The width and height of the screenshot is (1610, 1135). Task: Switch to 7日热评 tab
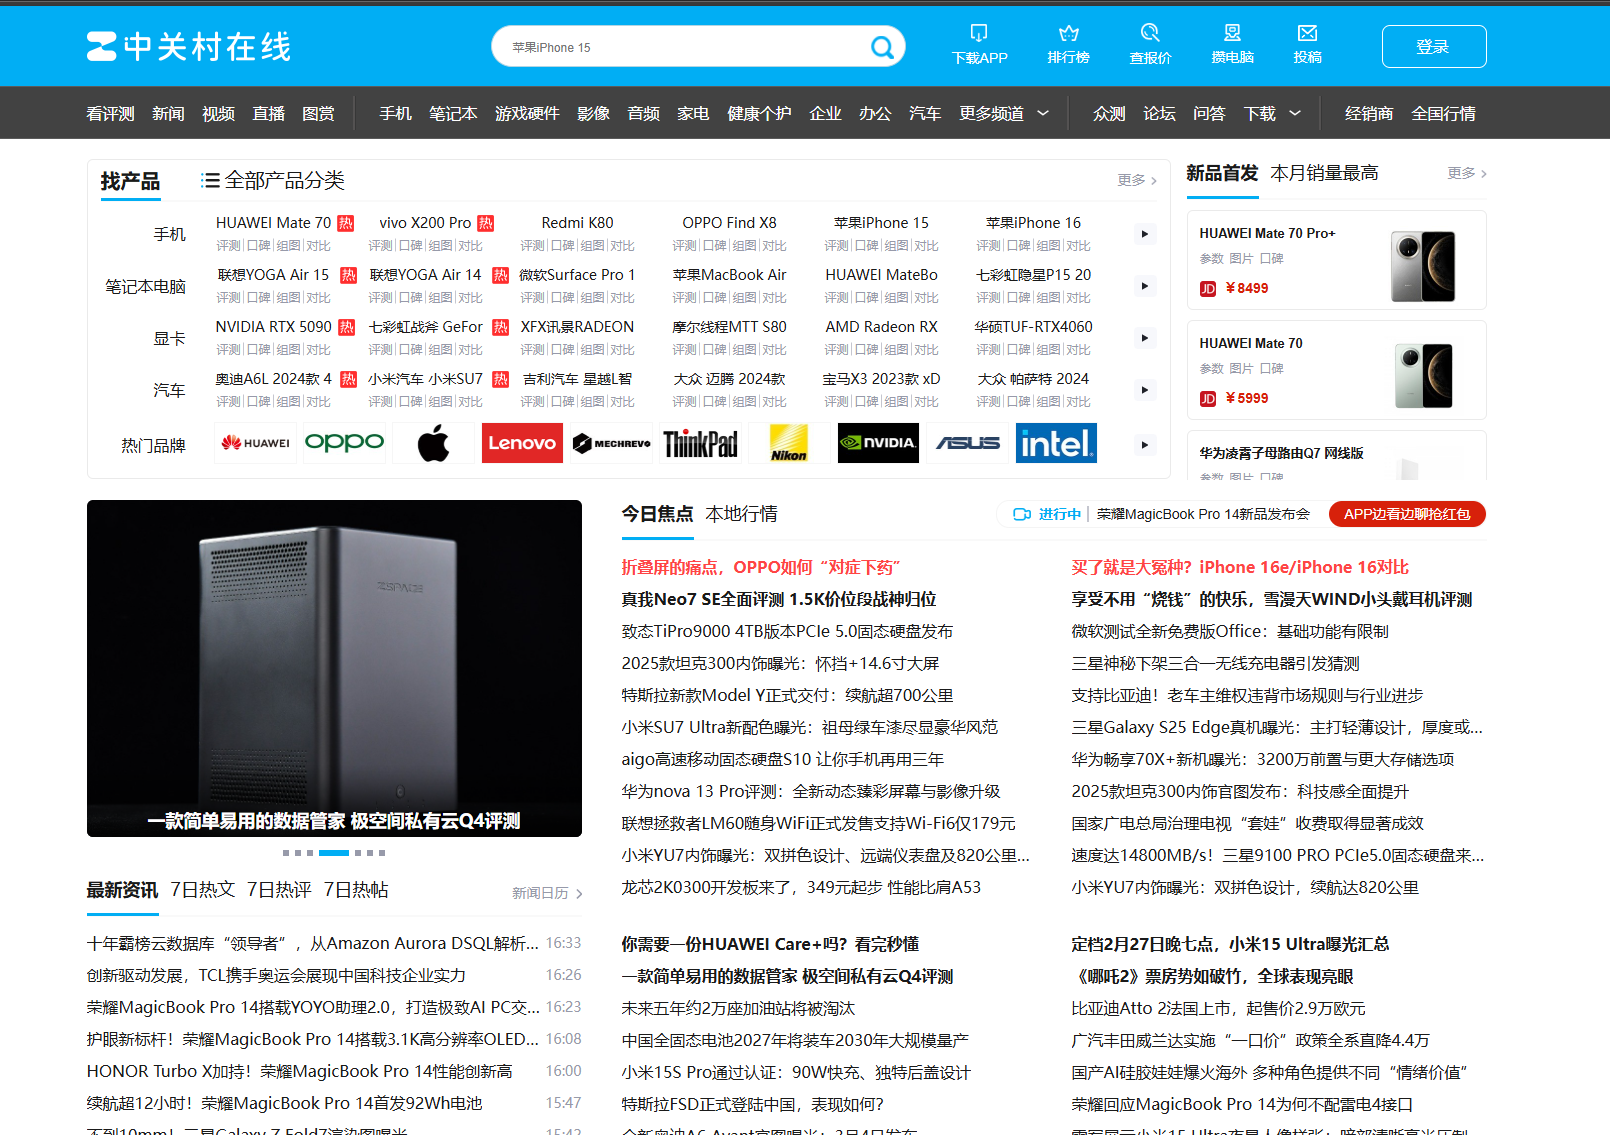pyautogui.click(x=279, y=890)
